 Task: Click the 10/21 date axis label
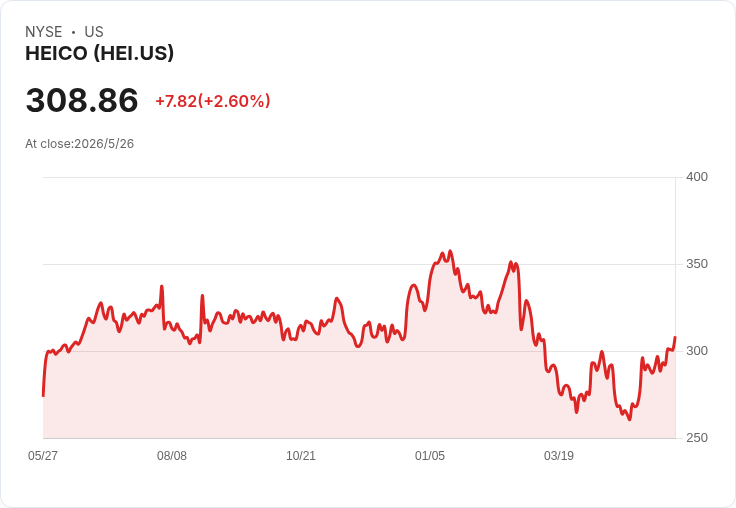coord(301,456)
